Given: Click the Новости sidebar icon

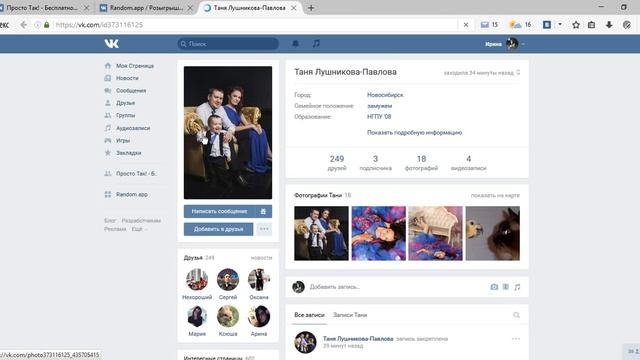Looking at the screenshot, I should coord(108,78).
